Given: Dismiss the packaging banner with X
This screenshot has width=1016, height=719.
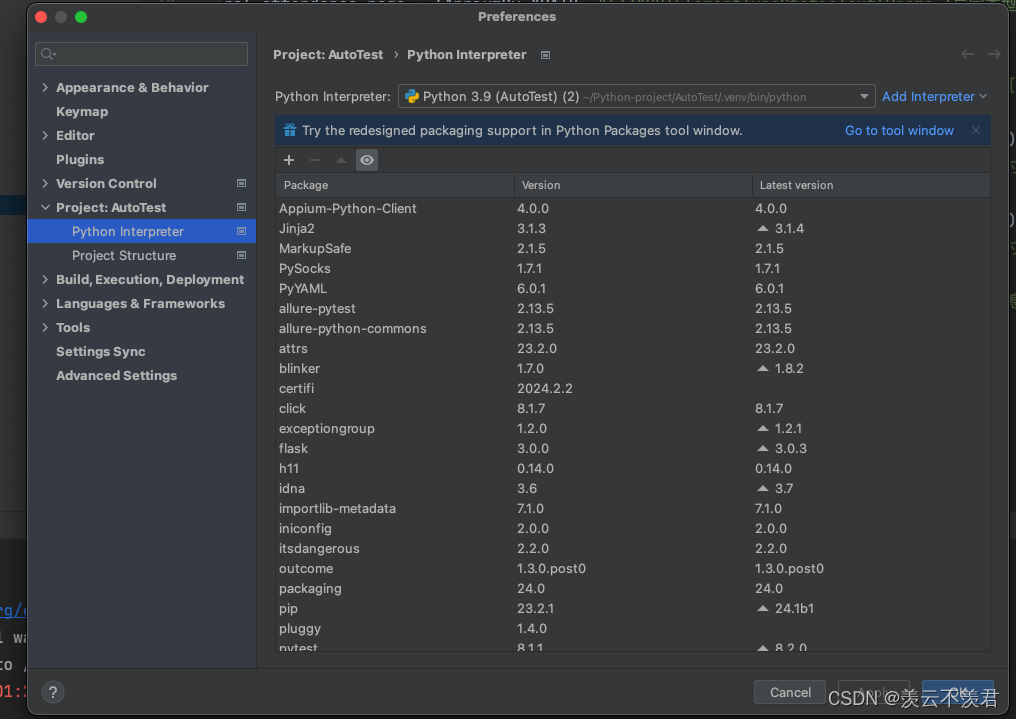Looking at the screenshot, I should tap(976, 130).
